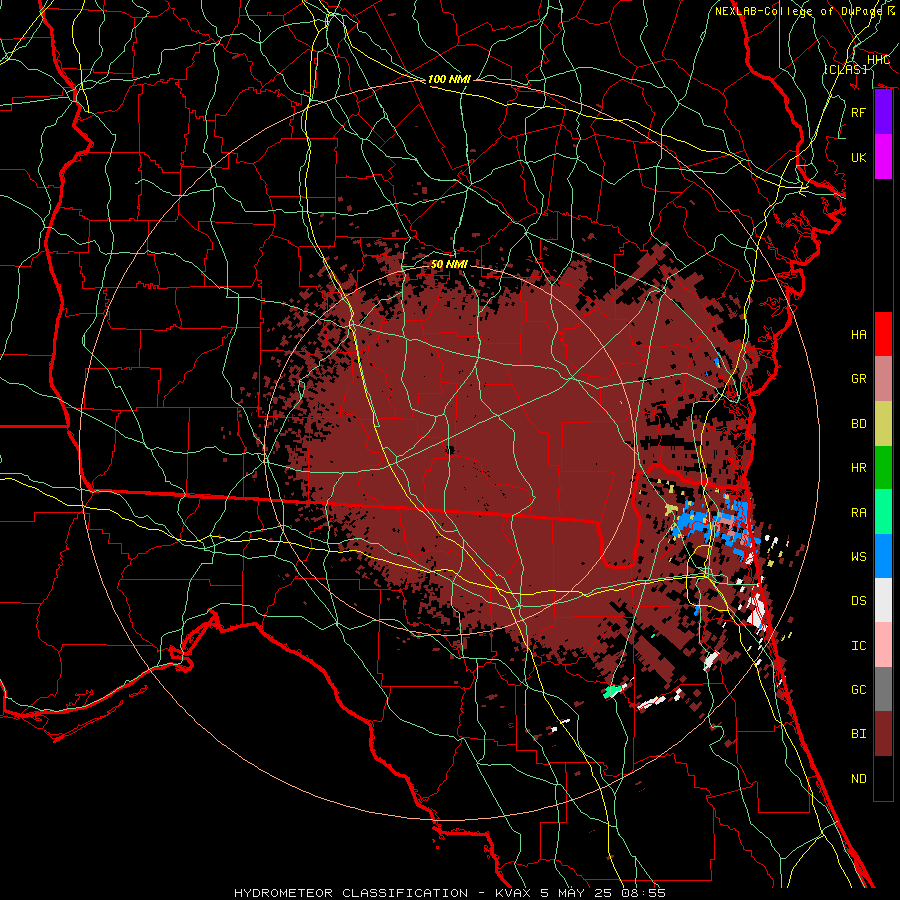Click the black radar site dot at center
Screen dimensions: 900x900
click(450, 450)
